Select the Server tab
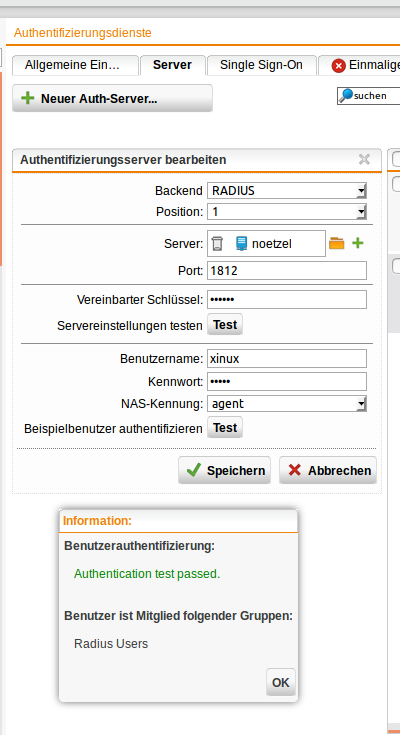This screenshot has width=400, height=735. pos(173,65)
